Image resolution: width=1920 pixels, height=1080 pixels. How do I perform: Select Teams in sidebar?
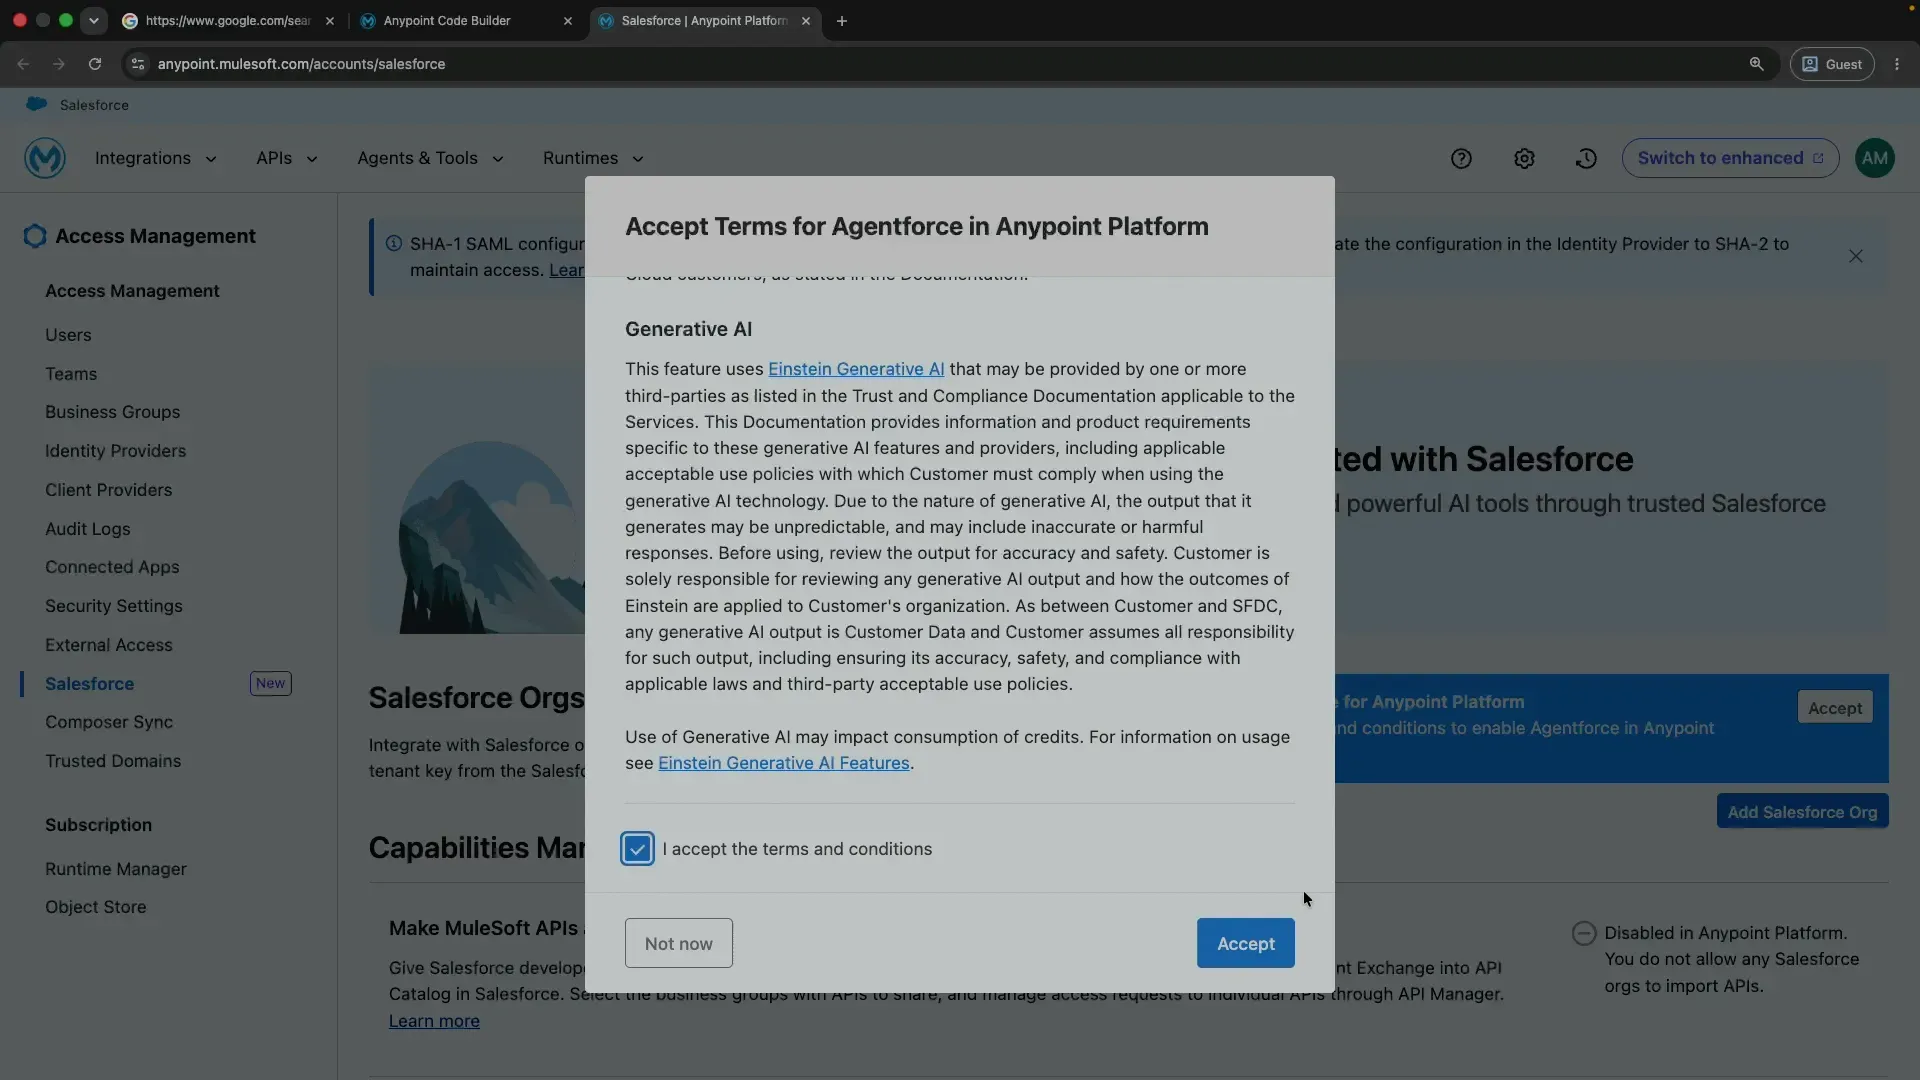[x=71, y=374]
